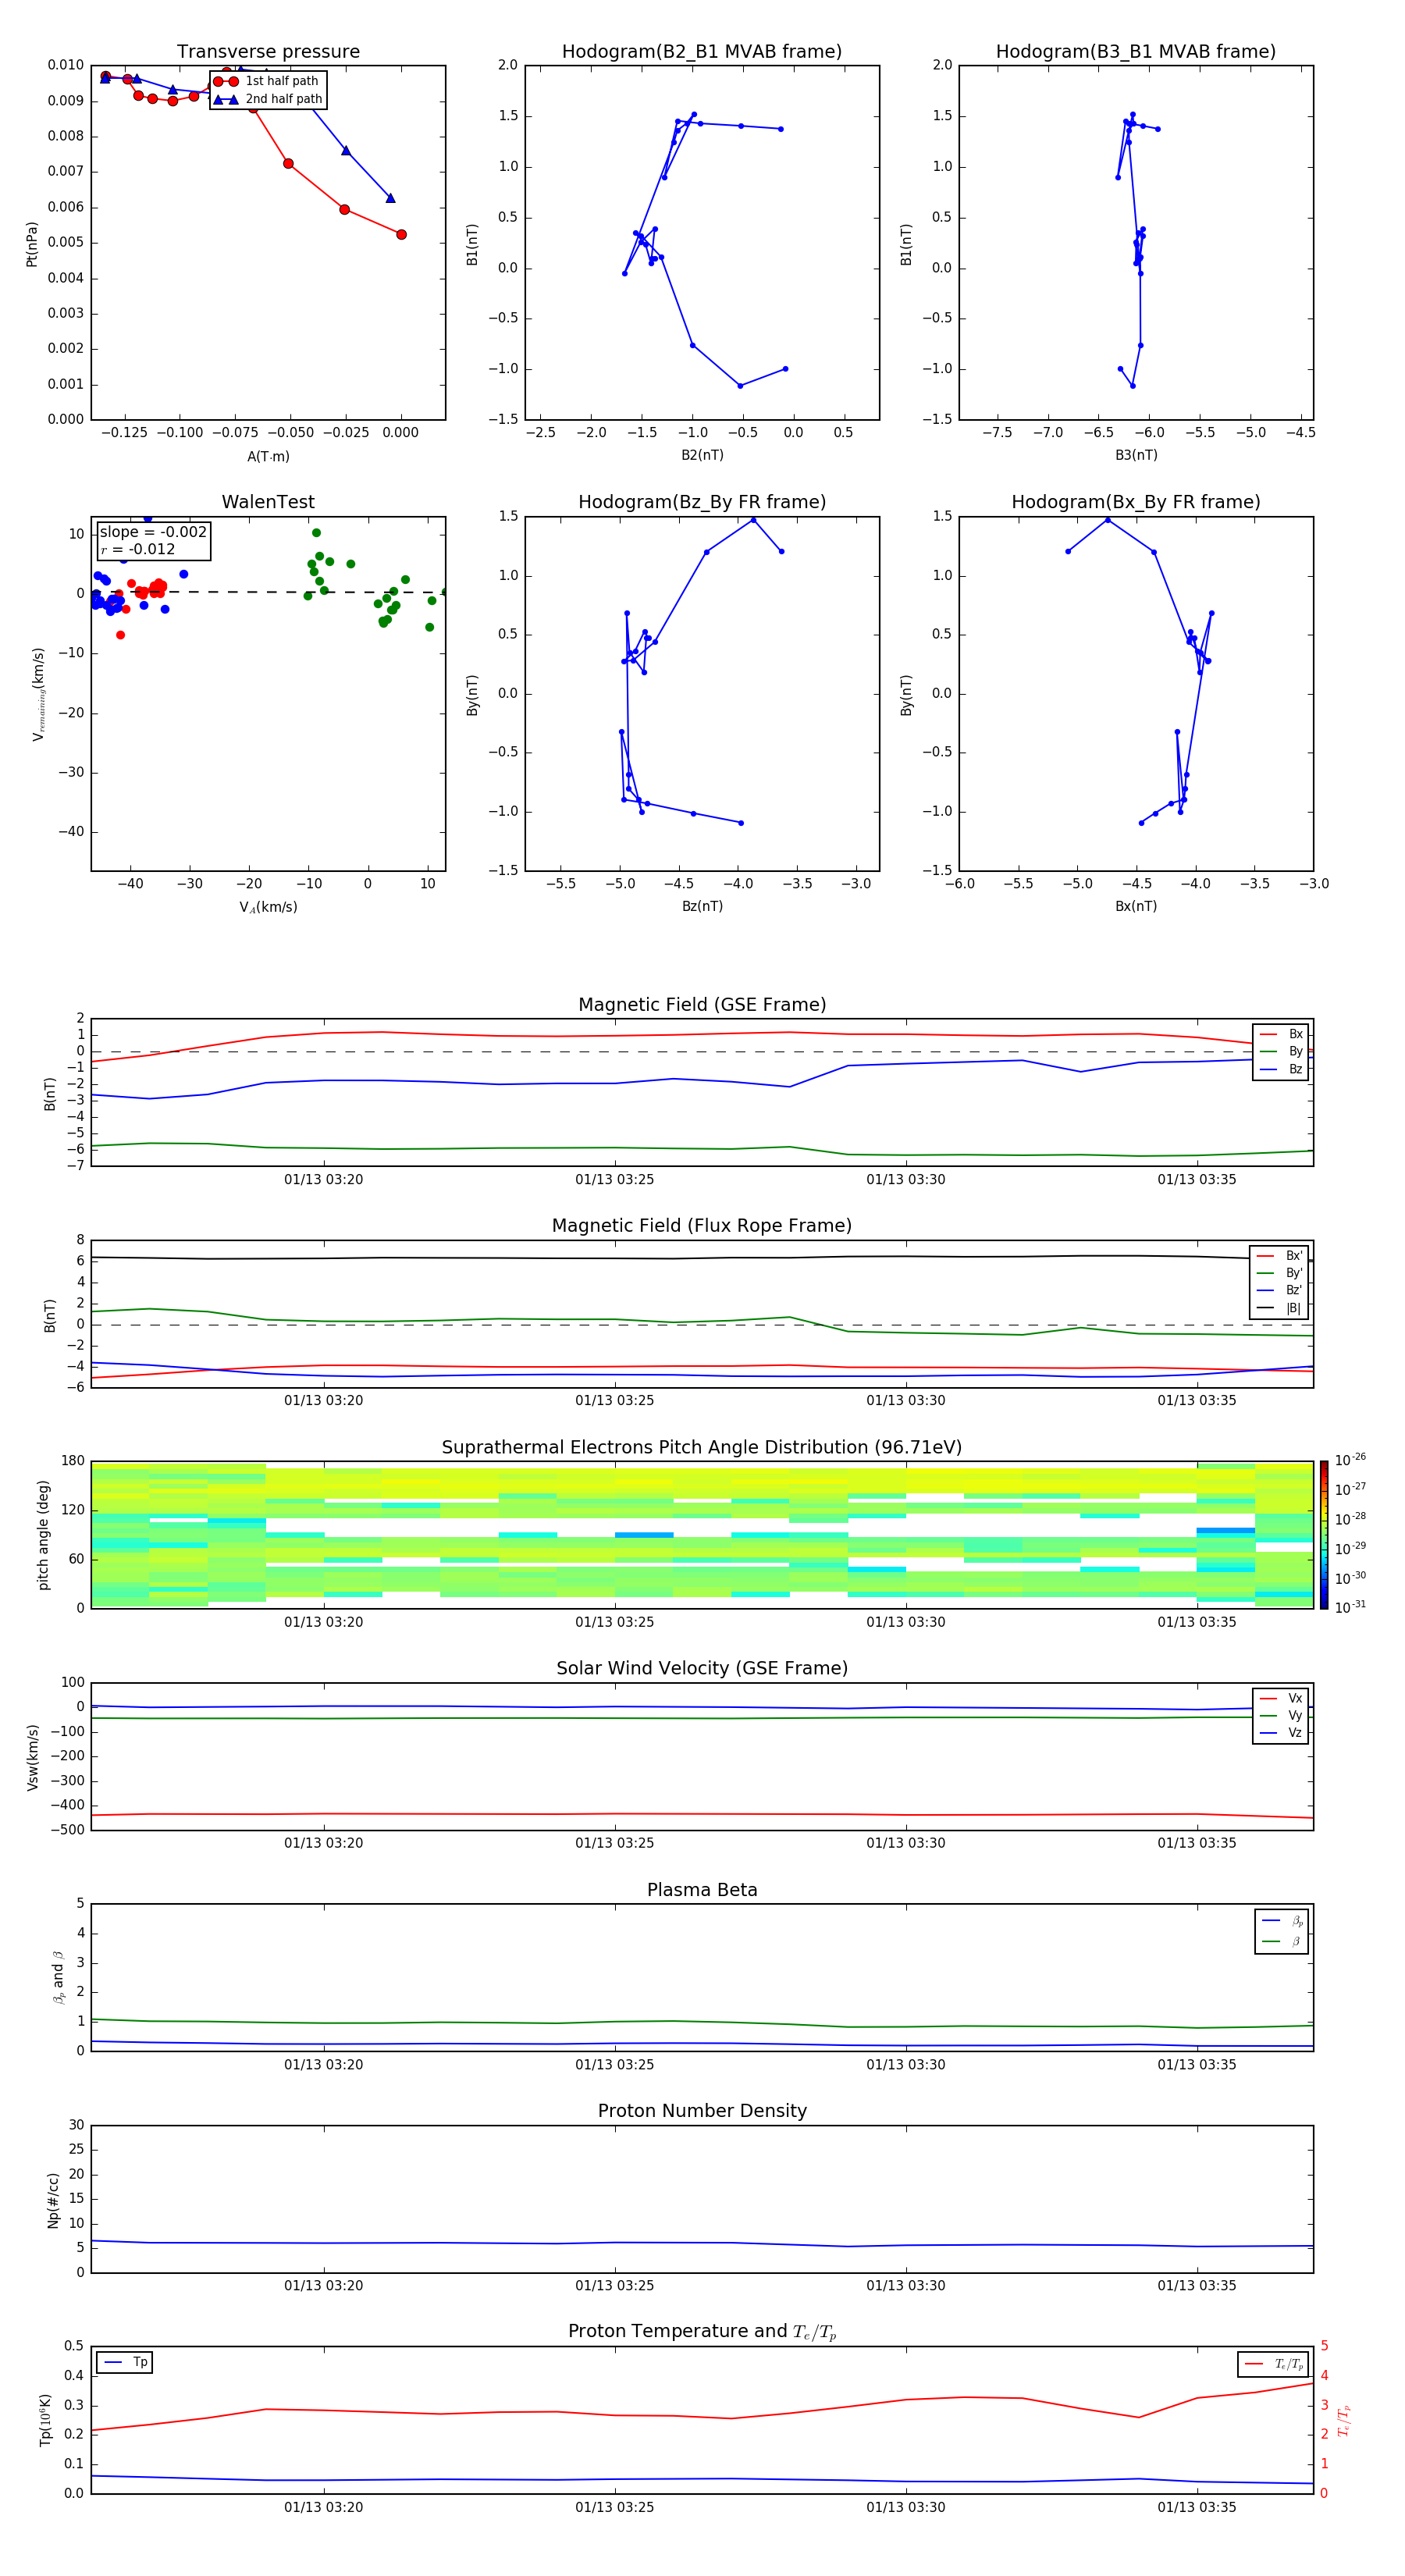Click the 'VA(km/s)' x-axis label

tap(268, 907)
